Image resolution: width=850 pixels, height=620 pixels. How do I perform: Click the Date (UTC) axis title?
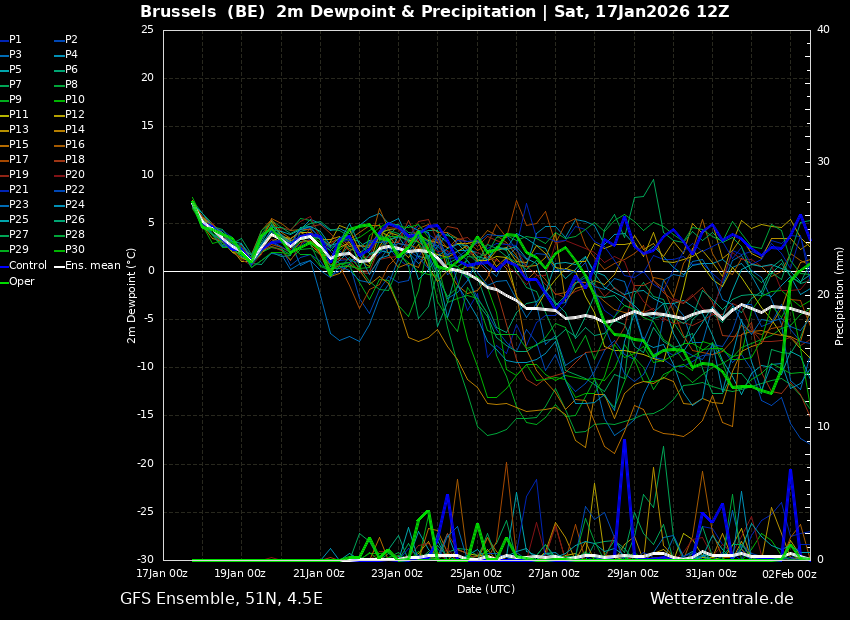(x=486, y=589)
